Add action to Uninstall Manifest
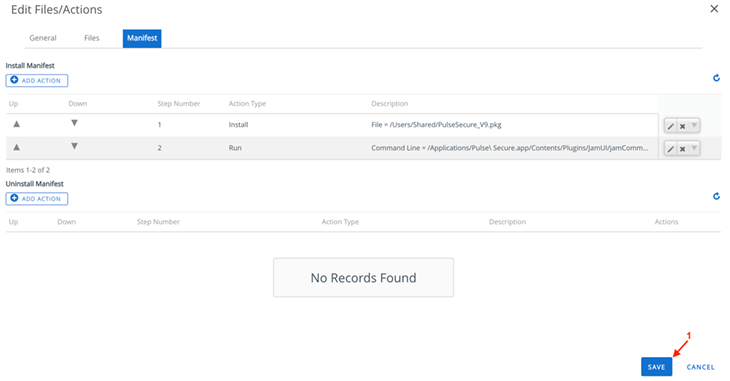730x381 pixels. click(x=37, y=199)
